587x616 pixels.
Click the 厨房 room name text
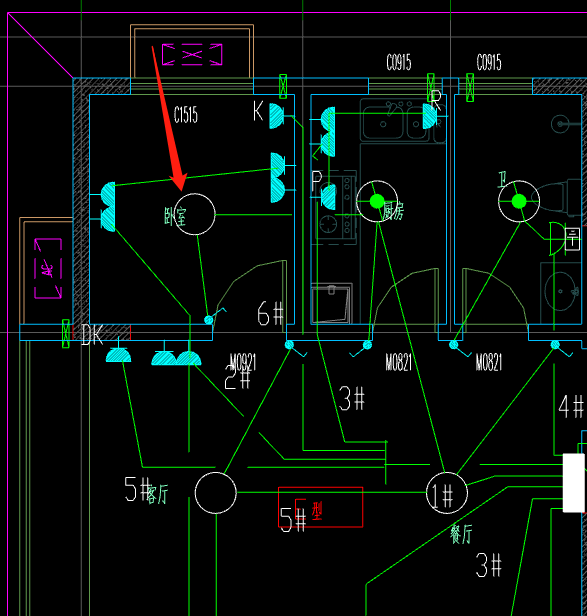point(393,211)
